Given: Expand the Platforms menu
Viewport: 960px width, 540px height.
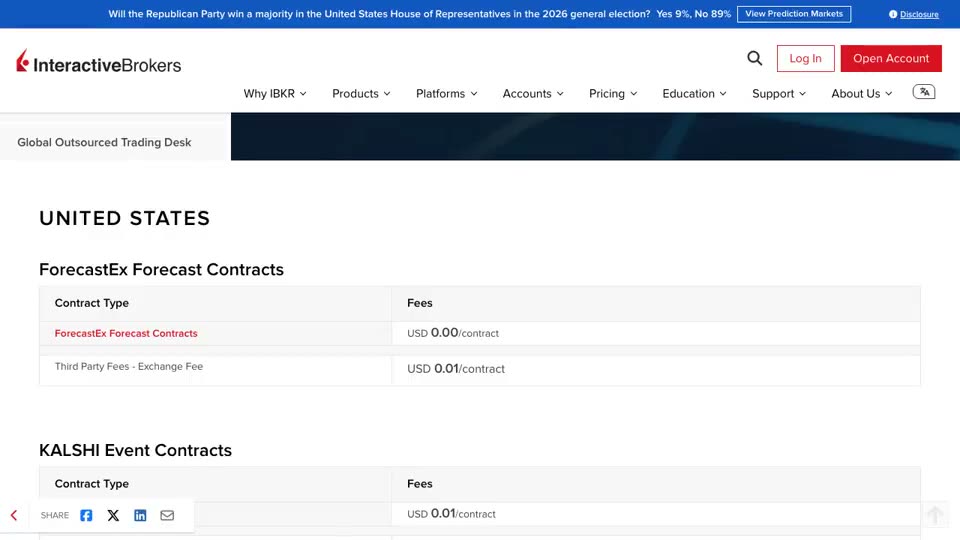Looking at the screenshot, I should (x=446, y=94).
